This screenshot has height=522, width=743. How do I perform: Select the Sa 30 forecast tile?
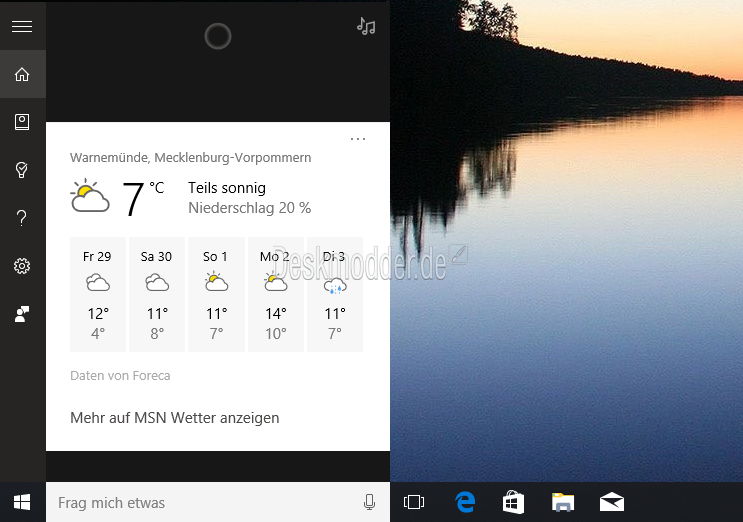click(157, 295)
